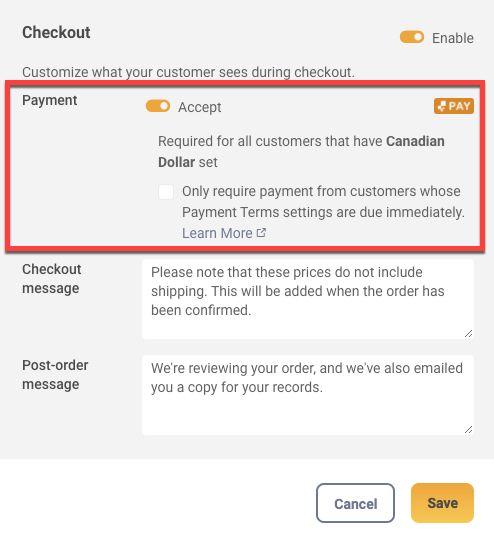The width and height of the screenshot is (494, 544).
Task: Click the Checkout message resize handle
Action: pos(468,333)
